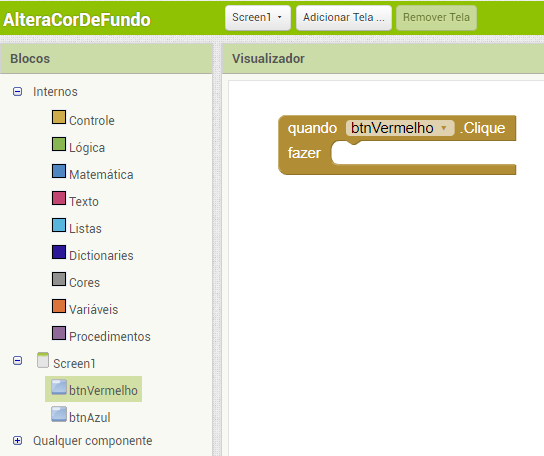Click the green Lógica block icon
Screen dimensions: 544x456
click(59, 144)
